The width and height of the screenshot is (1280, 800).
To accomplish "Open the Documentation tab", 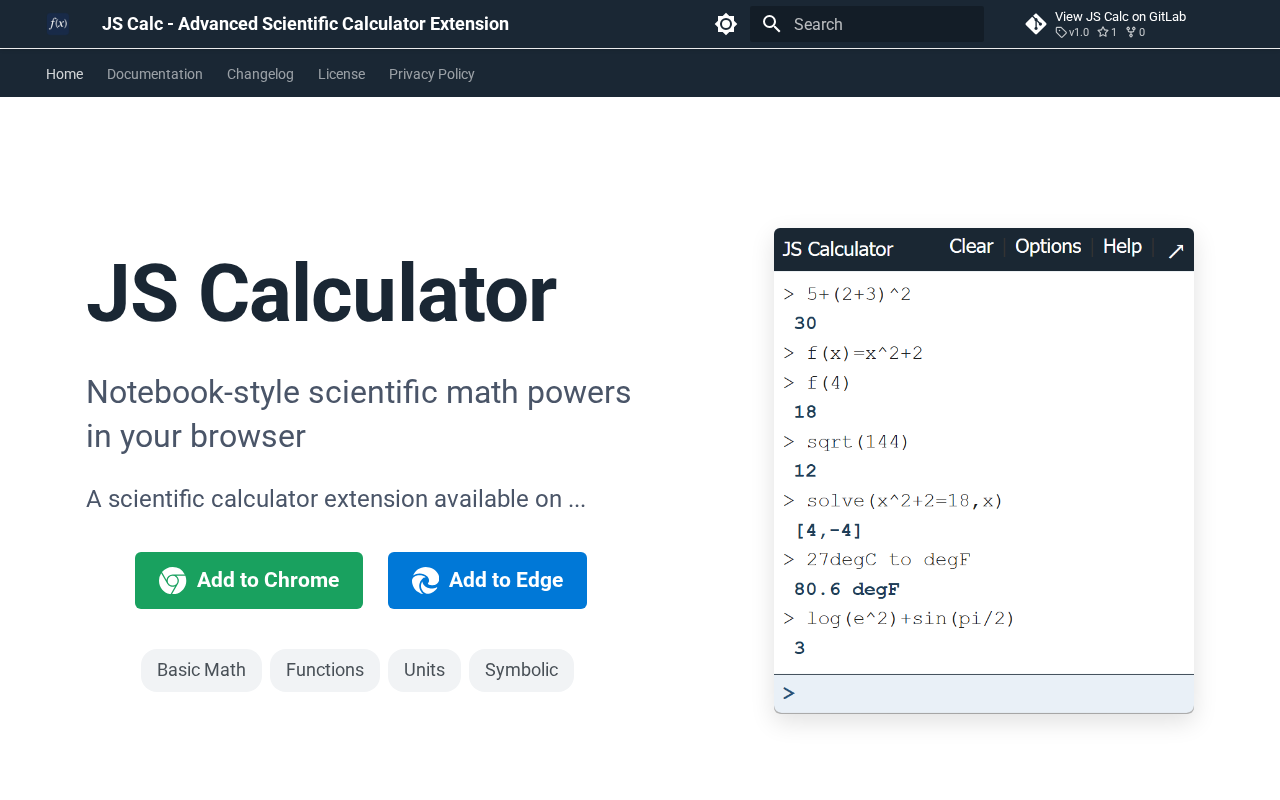I will (155, 74).
